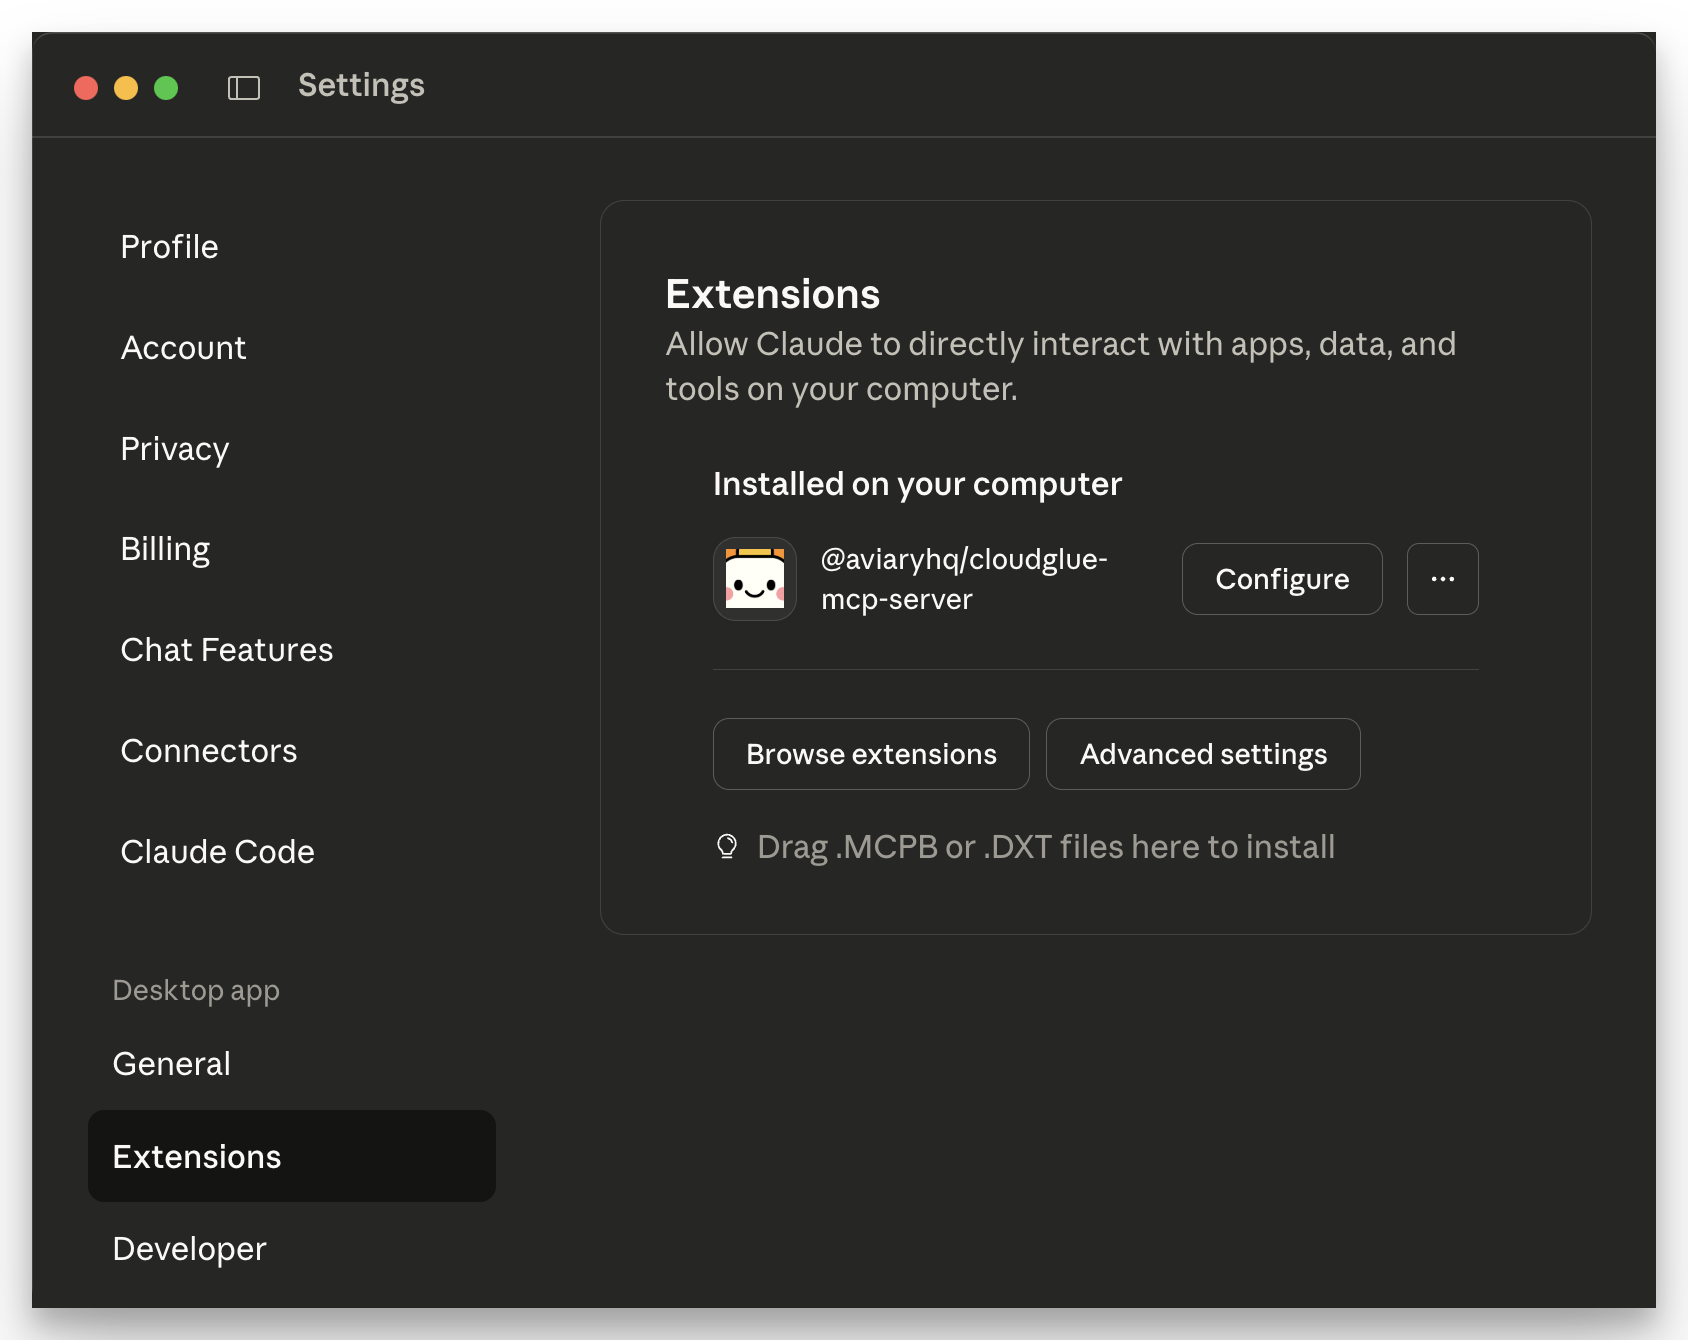Viewport: 1688px width, 1340px height.
Task: Click Configure for the cloudglue extension
Action: (1281, 578)
